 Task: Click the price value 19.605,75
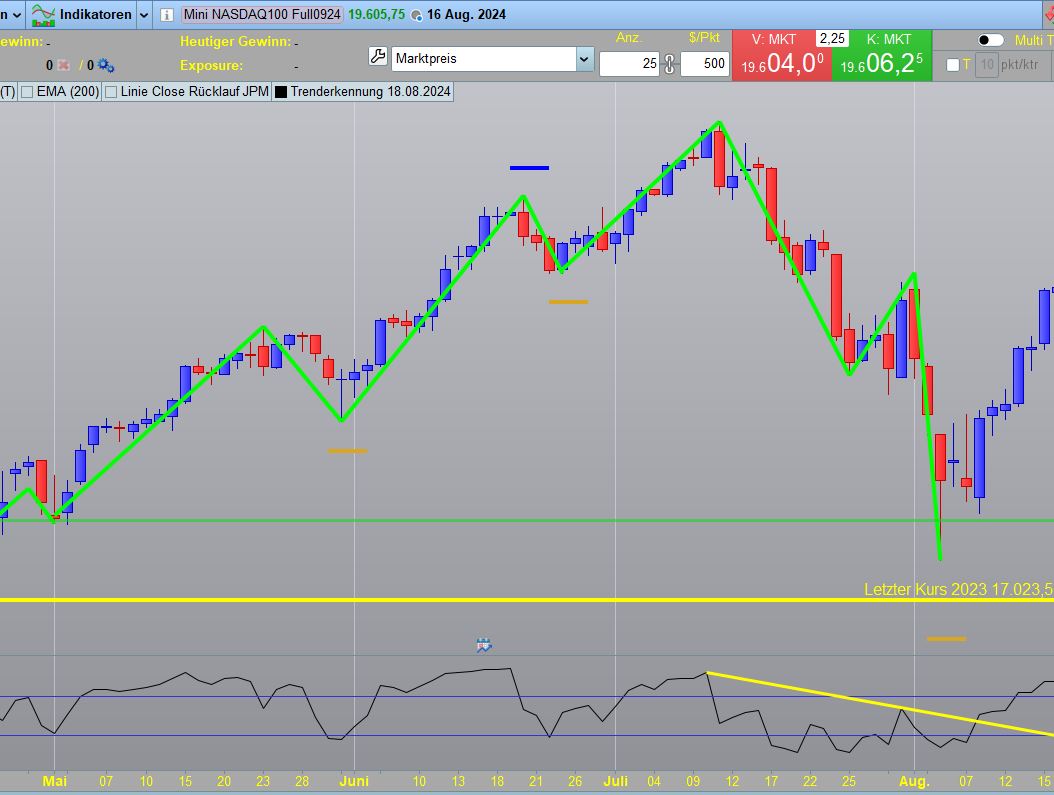376,14
